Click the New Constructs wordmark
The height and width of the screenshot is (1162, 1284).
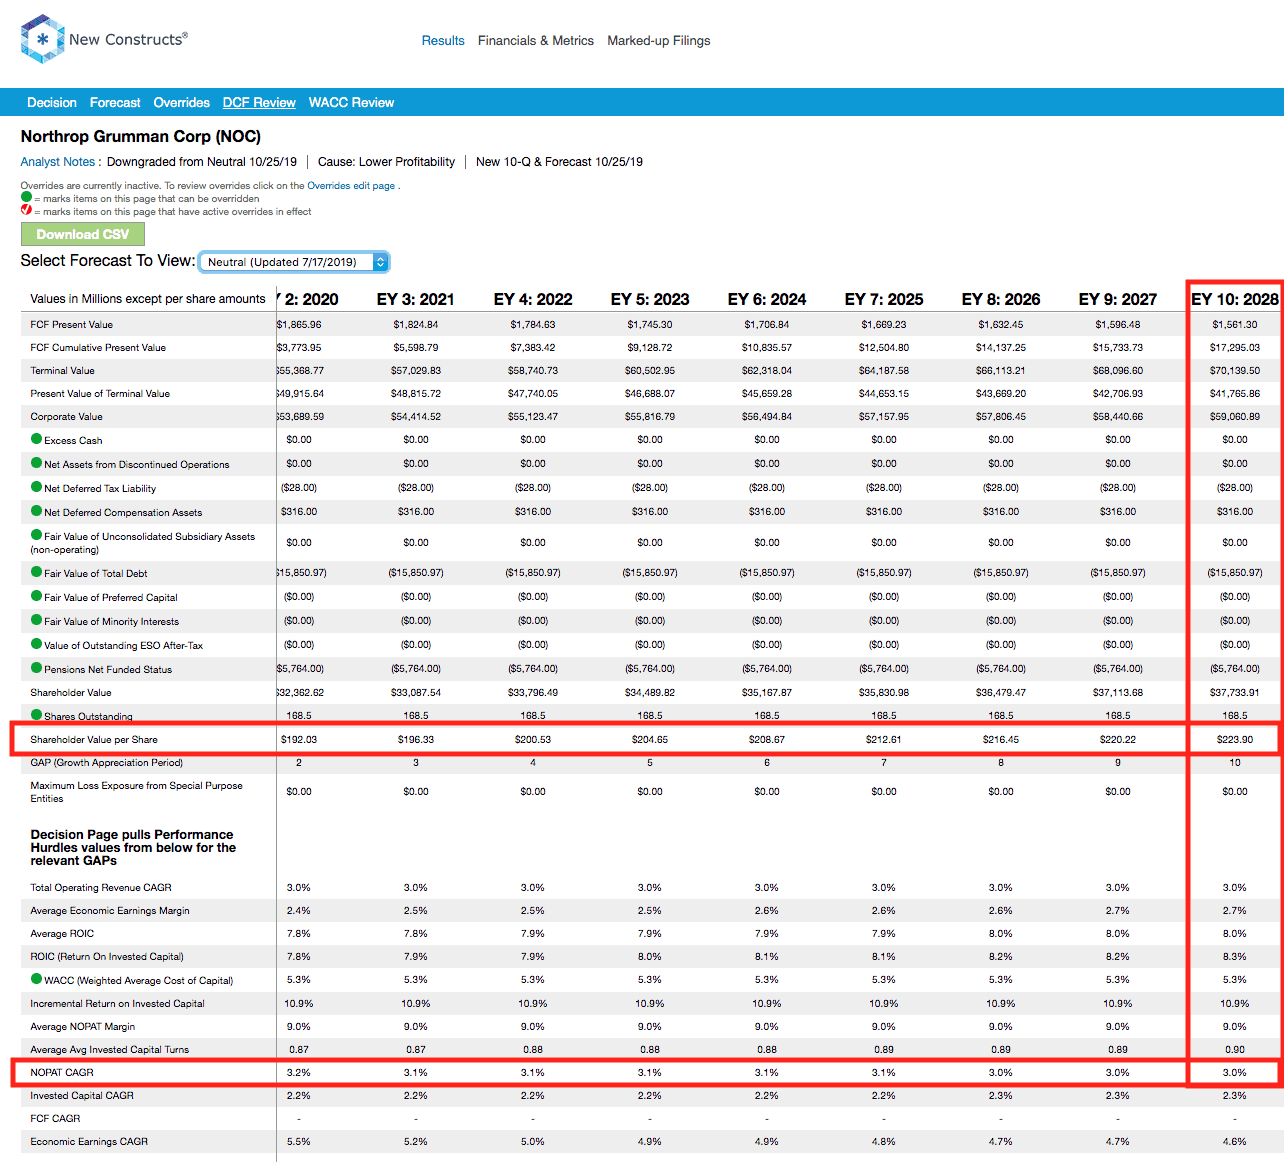click(128, 40)
